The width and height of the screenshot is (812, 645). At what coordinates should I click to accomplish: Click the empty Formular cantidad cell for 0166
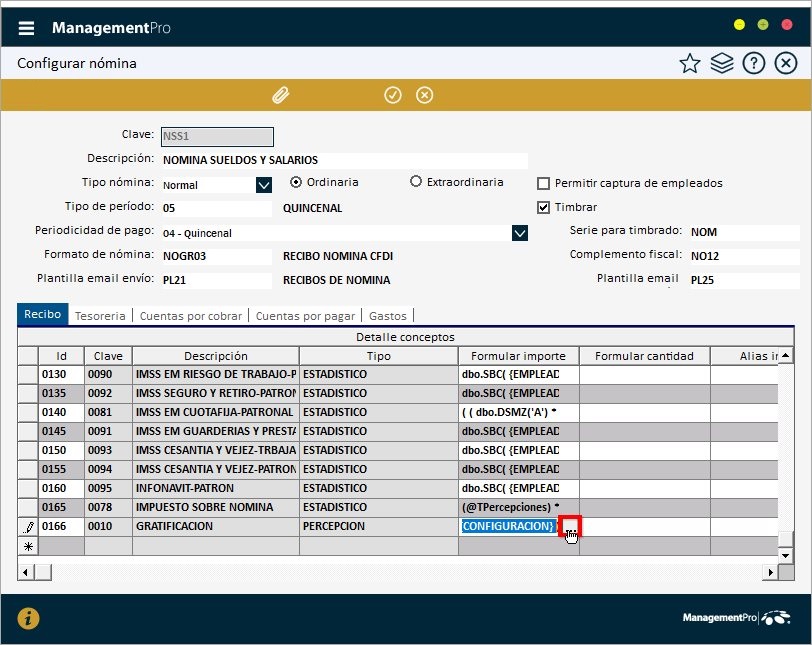644,526
